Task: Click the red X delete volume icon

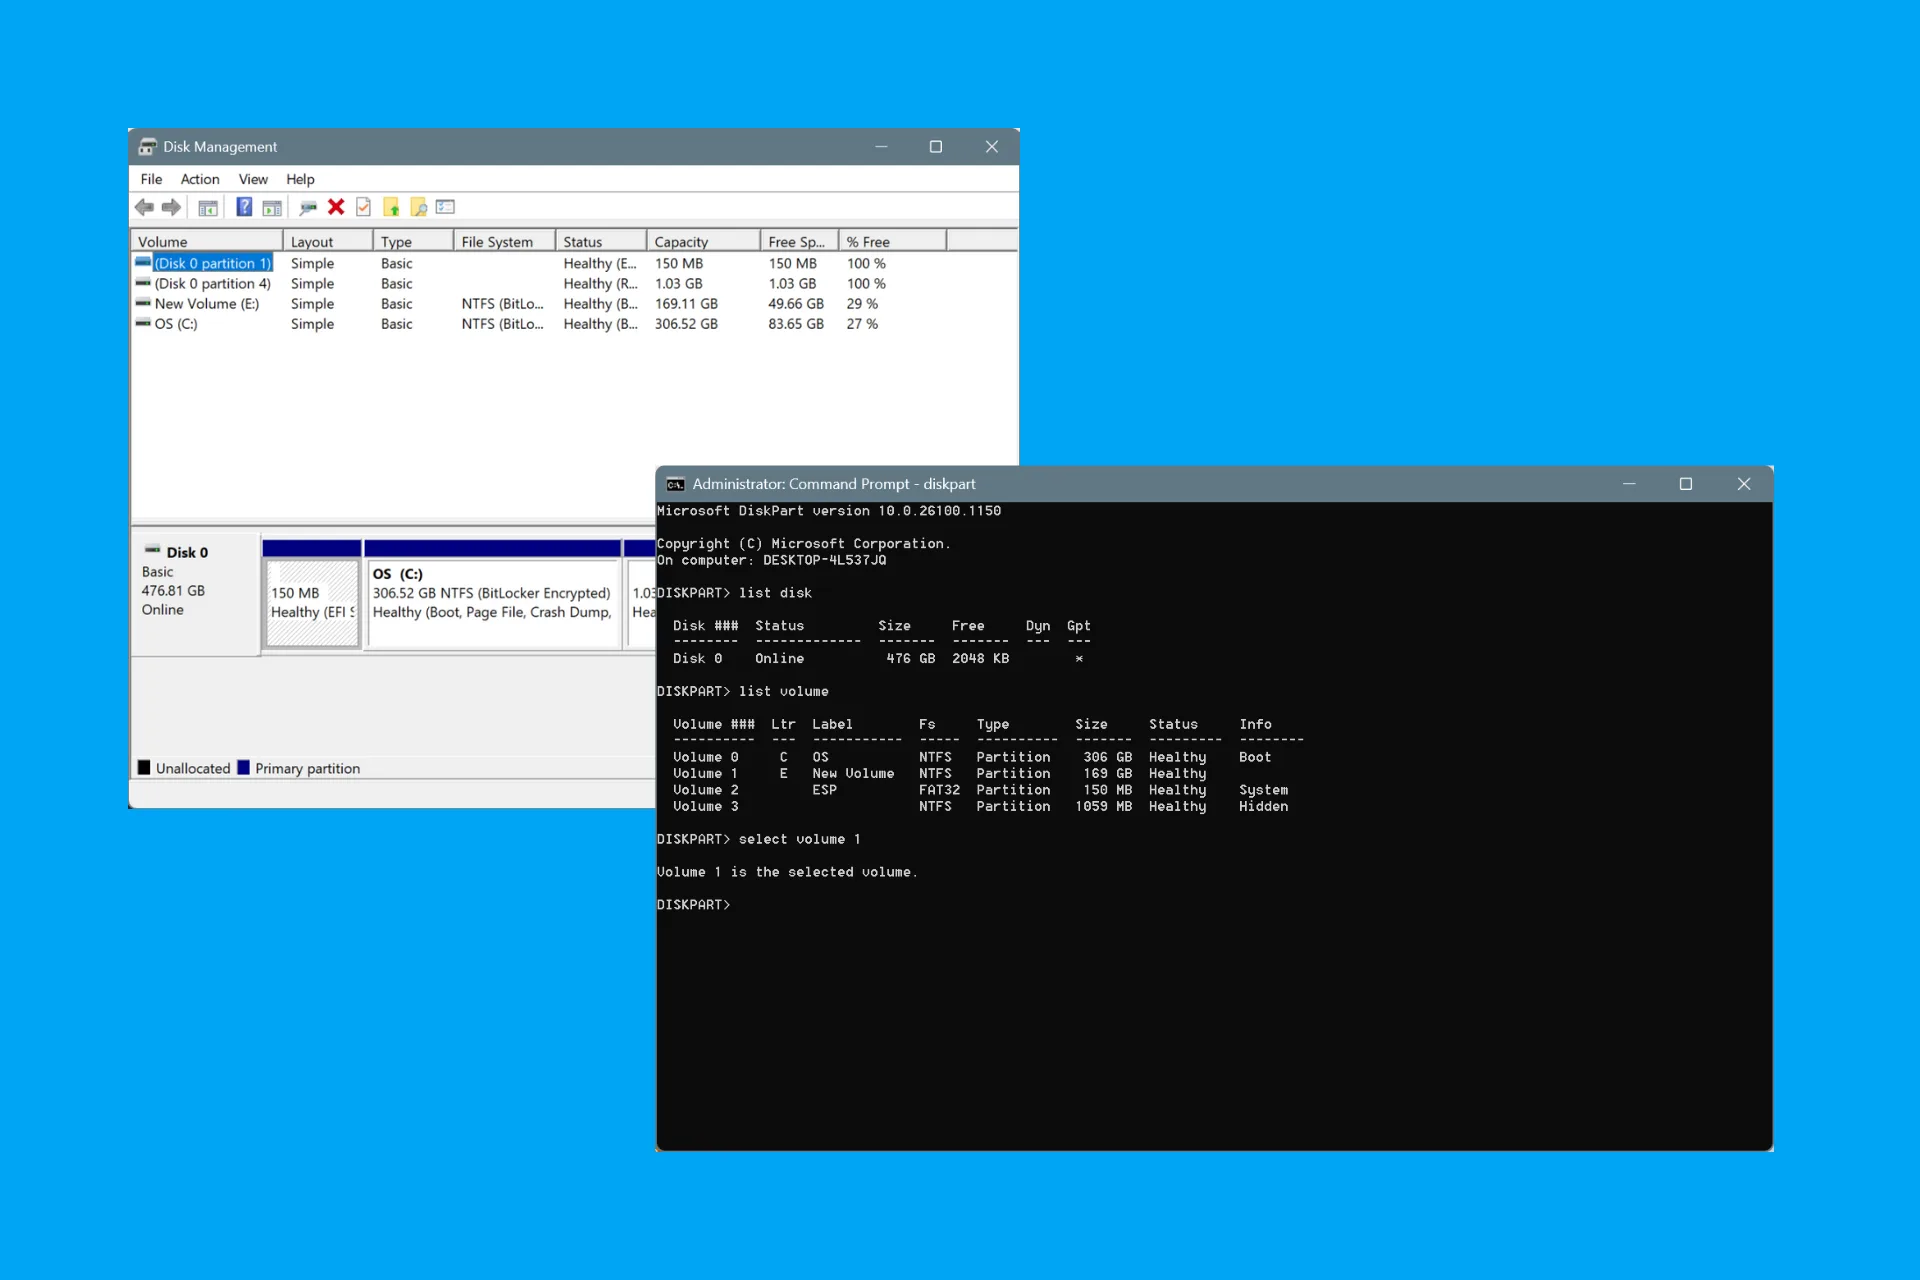Action: [336, 207]
